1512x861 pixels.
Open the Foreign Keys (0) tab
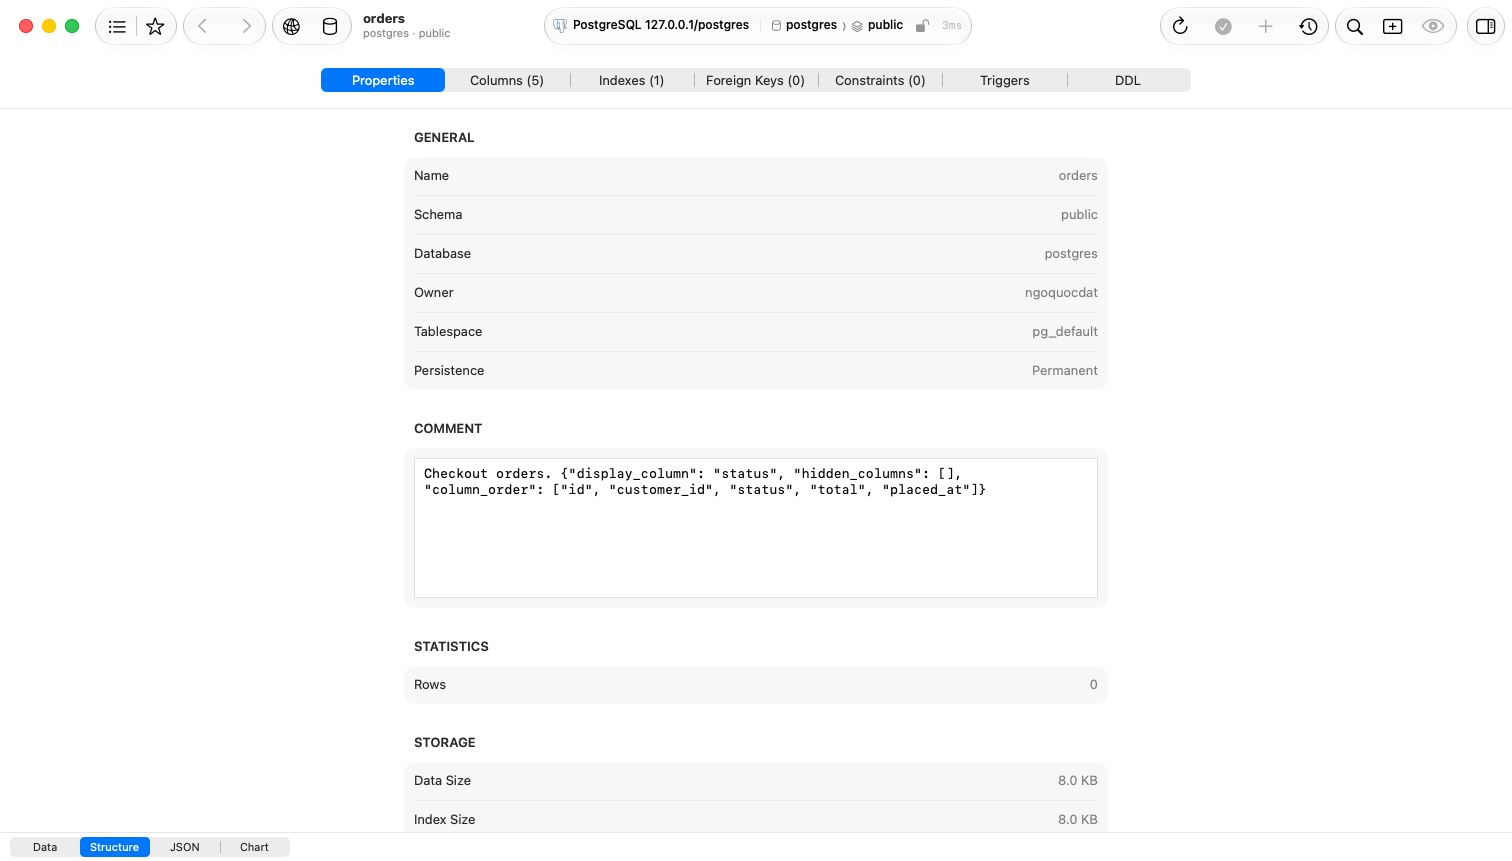tap(755, 80)
